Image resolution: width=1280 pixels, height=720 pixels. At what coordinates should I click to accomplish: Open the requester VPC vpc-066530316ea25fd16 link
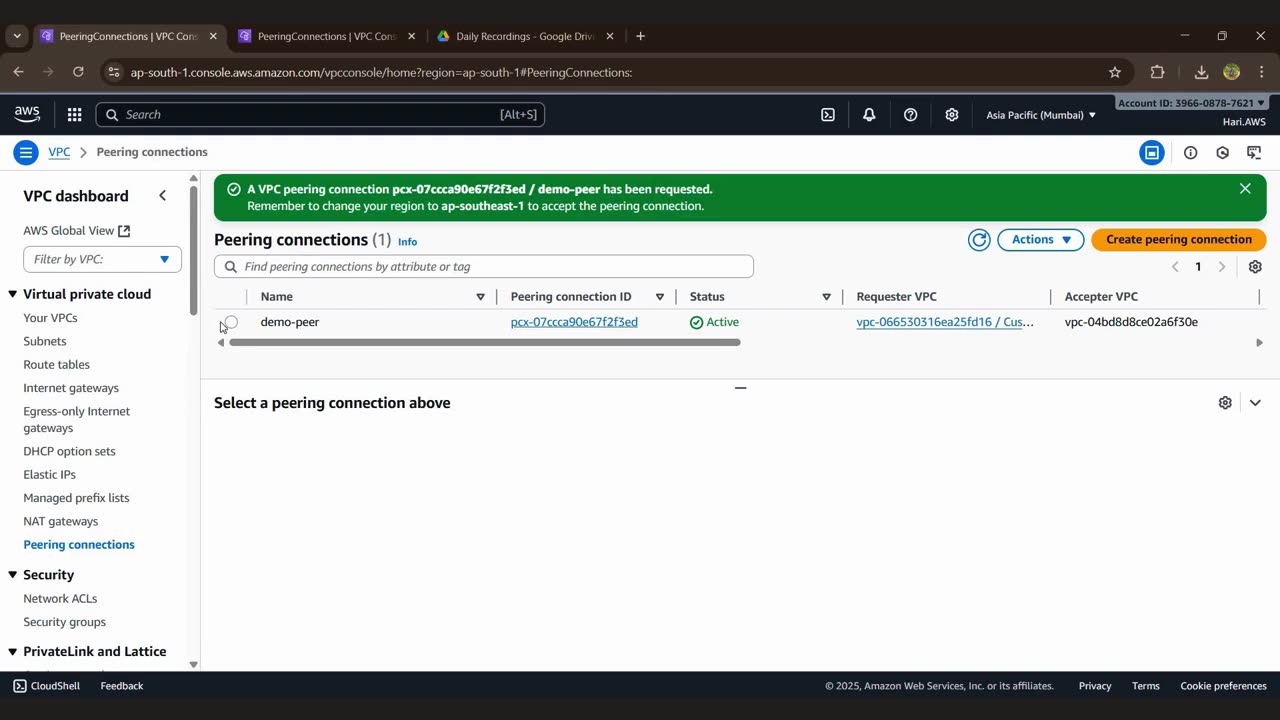tap(945, 322)
